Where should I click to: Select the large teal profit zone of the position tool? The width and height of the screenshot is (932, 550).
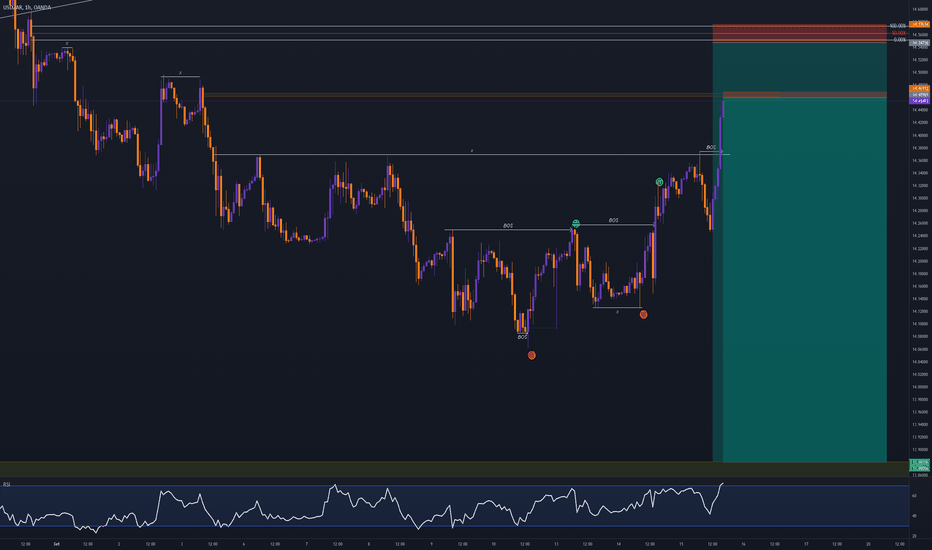coord(804,279)
